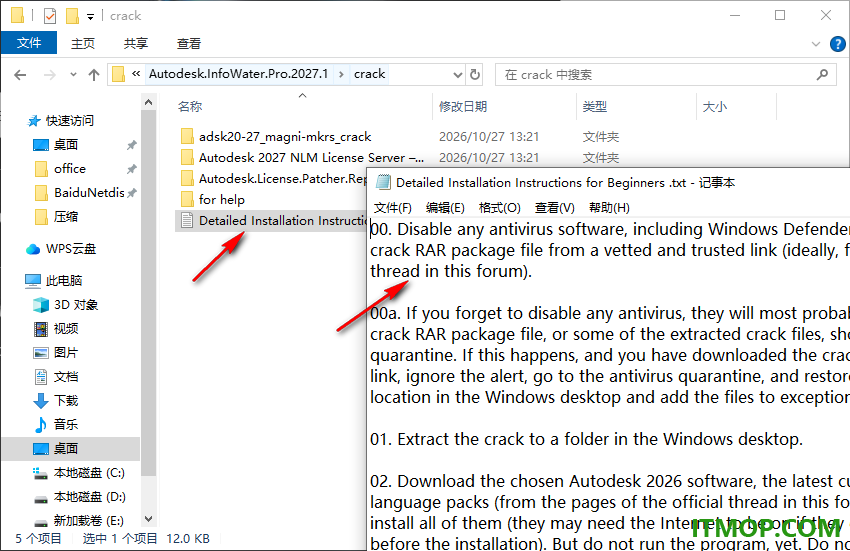
Task: Open Notepad 文件(F) menu
Action: pos(392,208)
